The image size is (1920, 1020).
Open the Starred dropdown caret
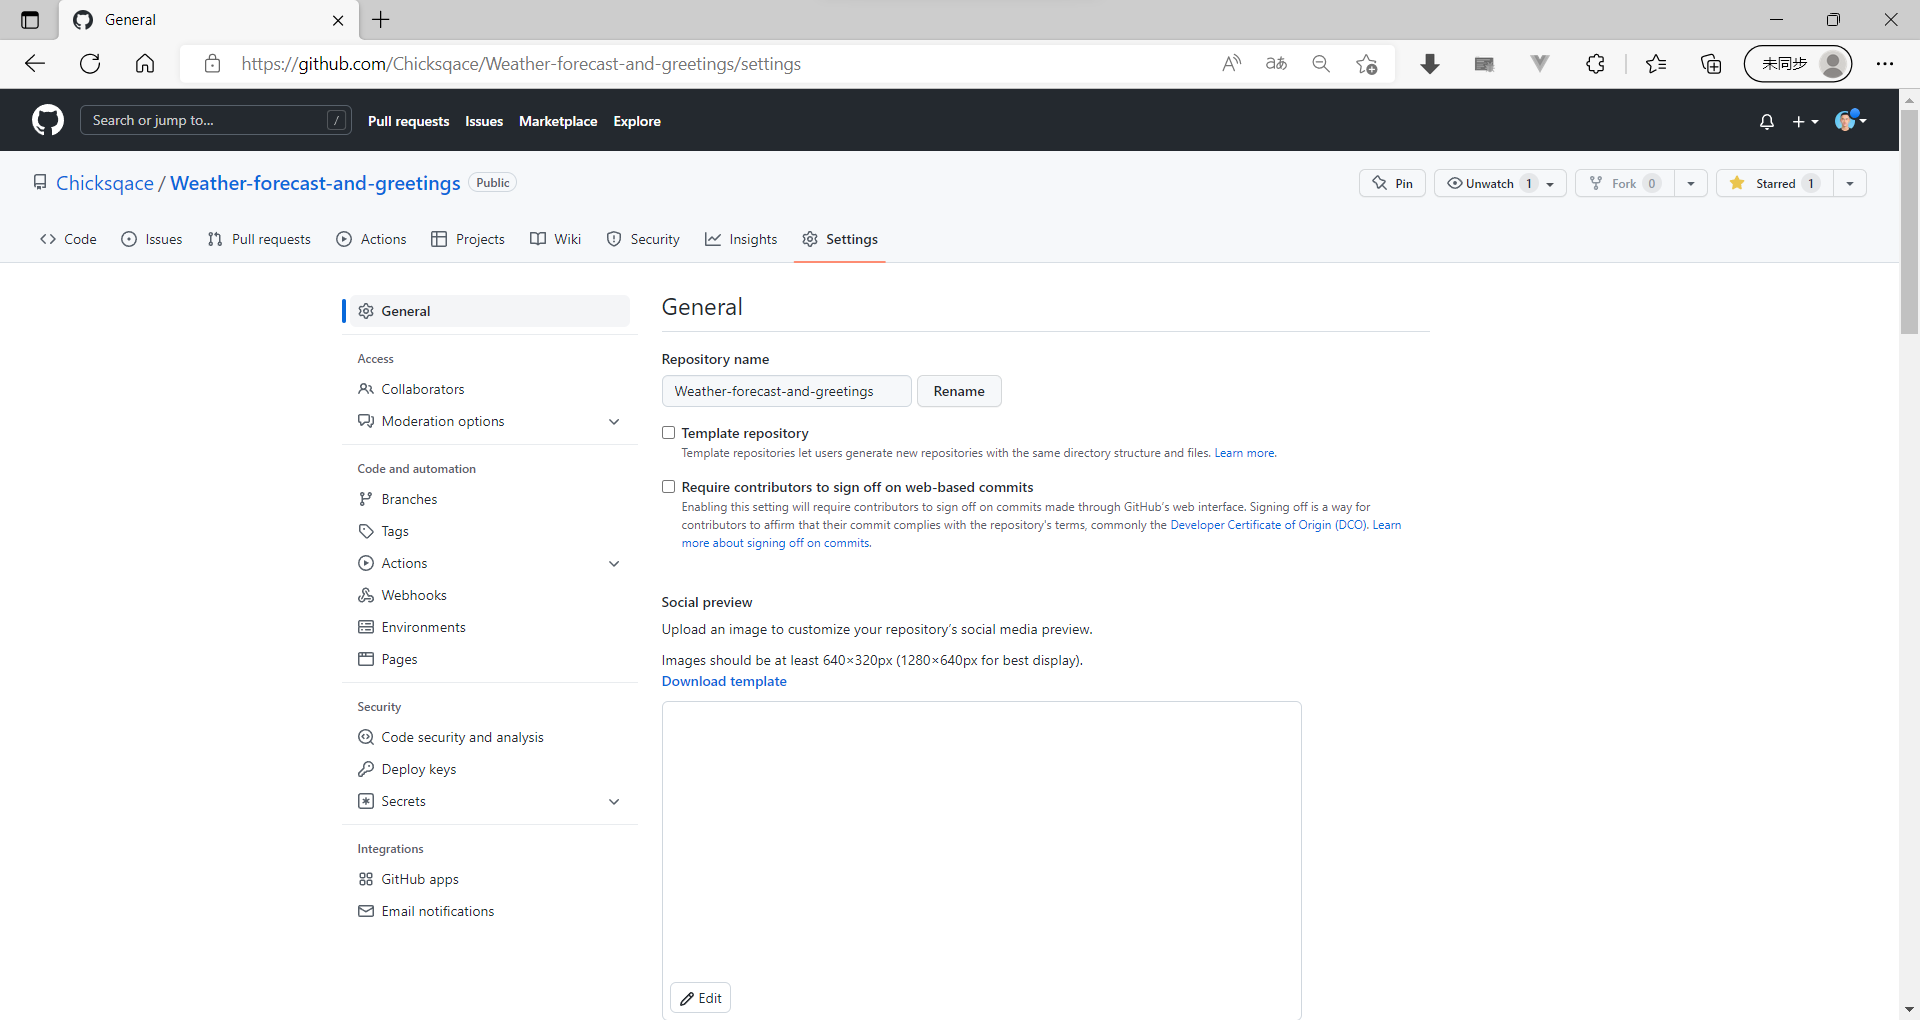[x=1849, y=183]
